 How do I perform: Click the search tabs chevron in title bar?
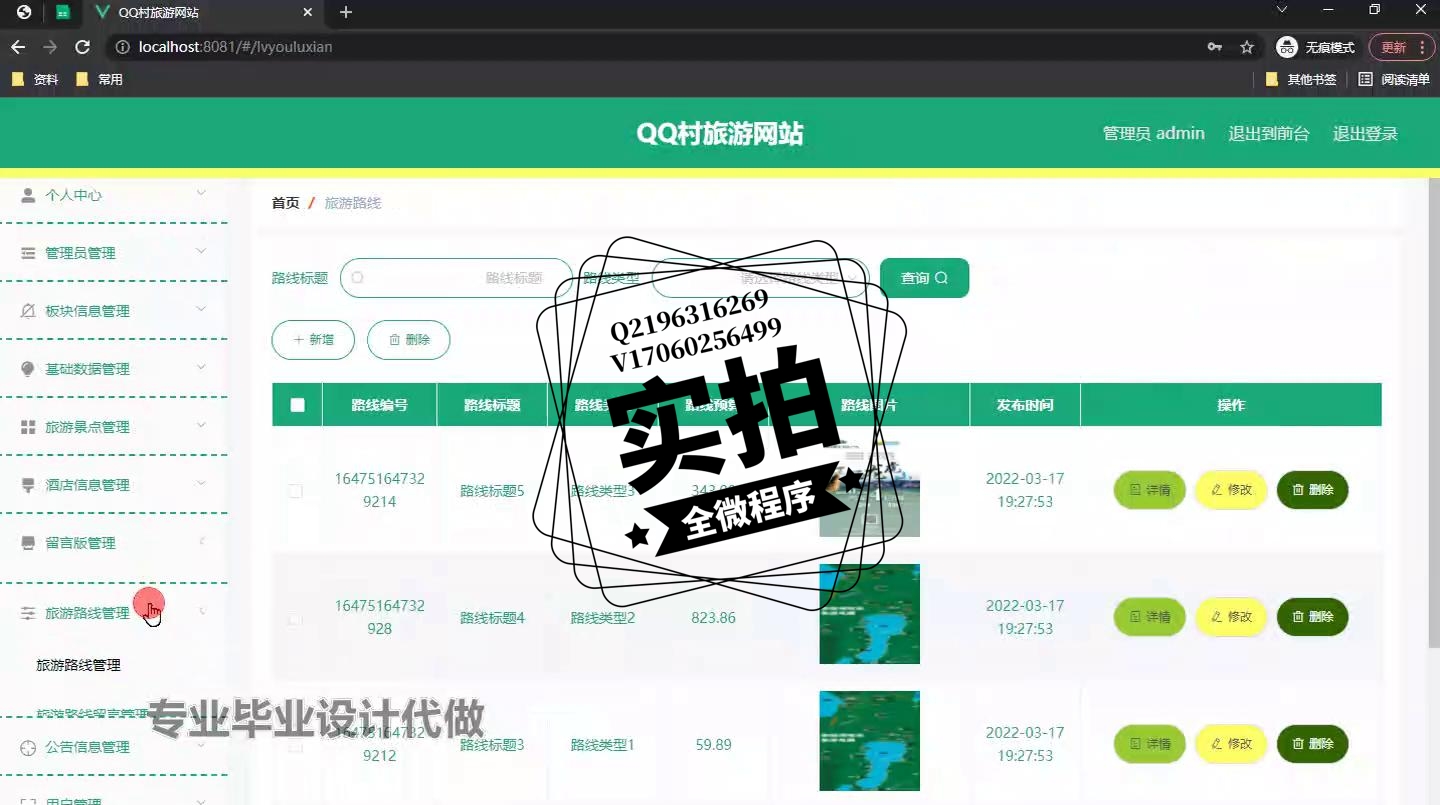tap(1282, 9)
